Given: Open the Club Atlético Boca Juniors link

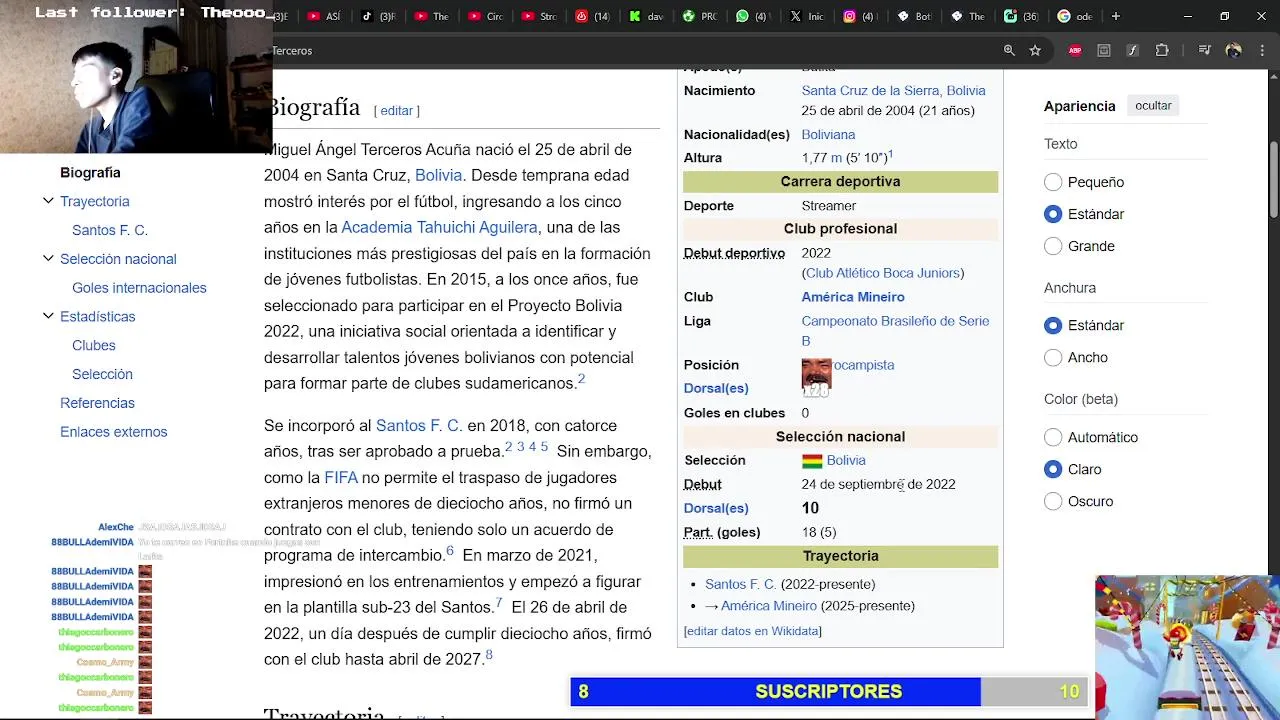Looking at the screenshot, I should (883, 273).
